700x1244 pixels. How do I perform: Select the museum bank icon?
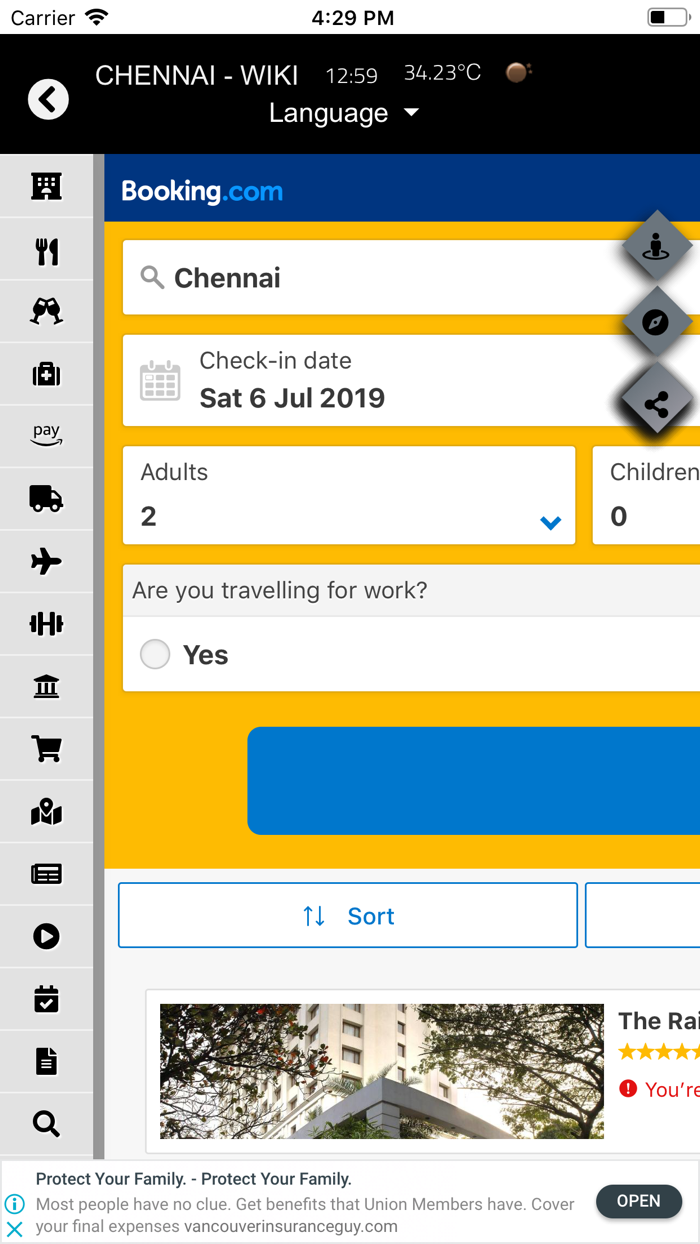[x=46, y=686]
